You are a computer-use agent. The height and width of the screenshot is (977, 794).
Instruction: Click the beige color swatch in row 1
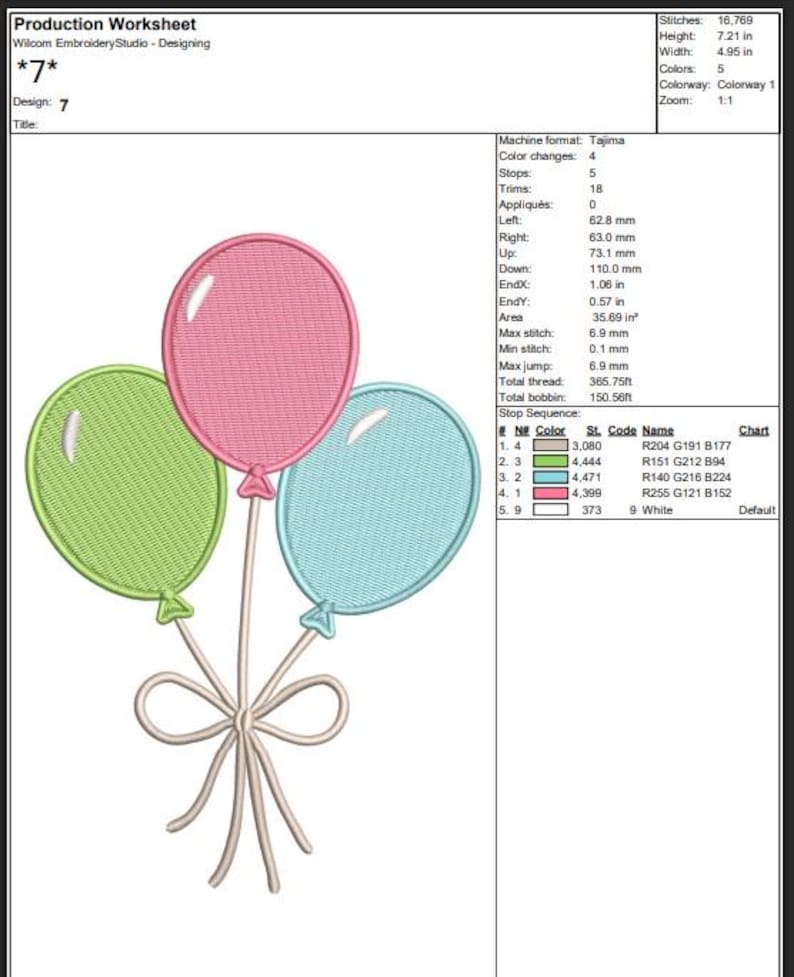(550, 446)
